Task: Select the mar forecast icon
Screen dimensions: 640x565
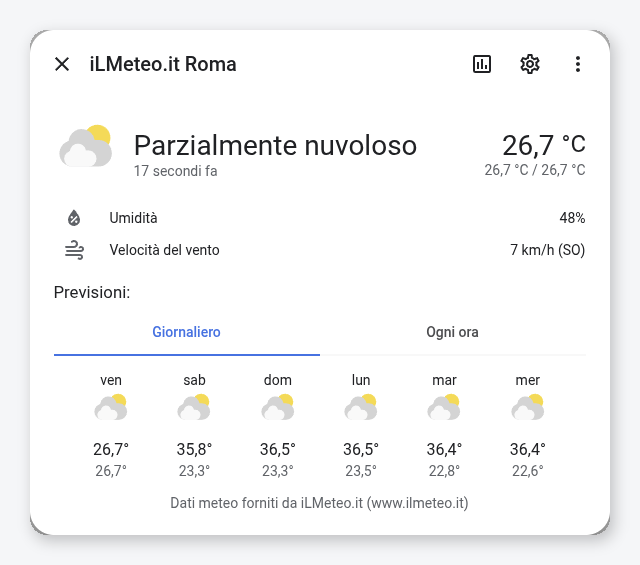Action: point(444,407)
